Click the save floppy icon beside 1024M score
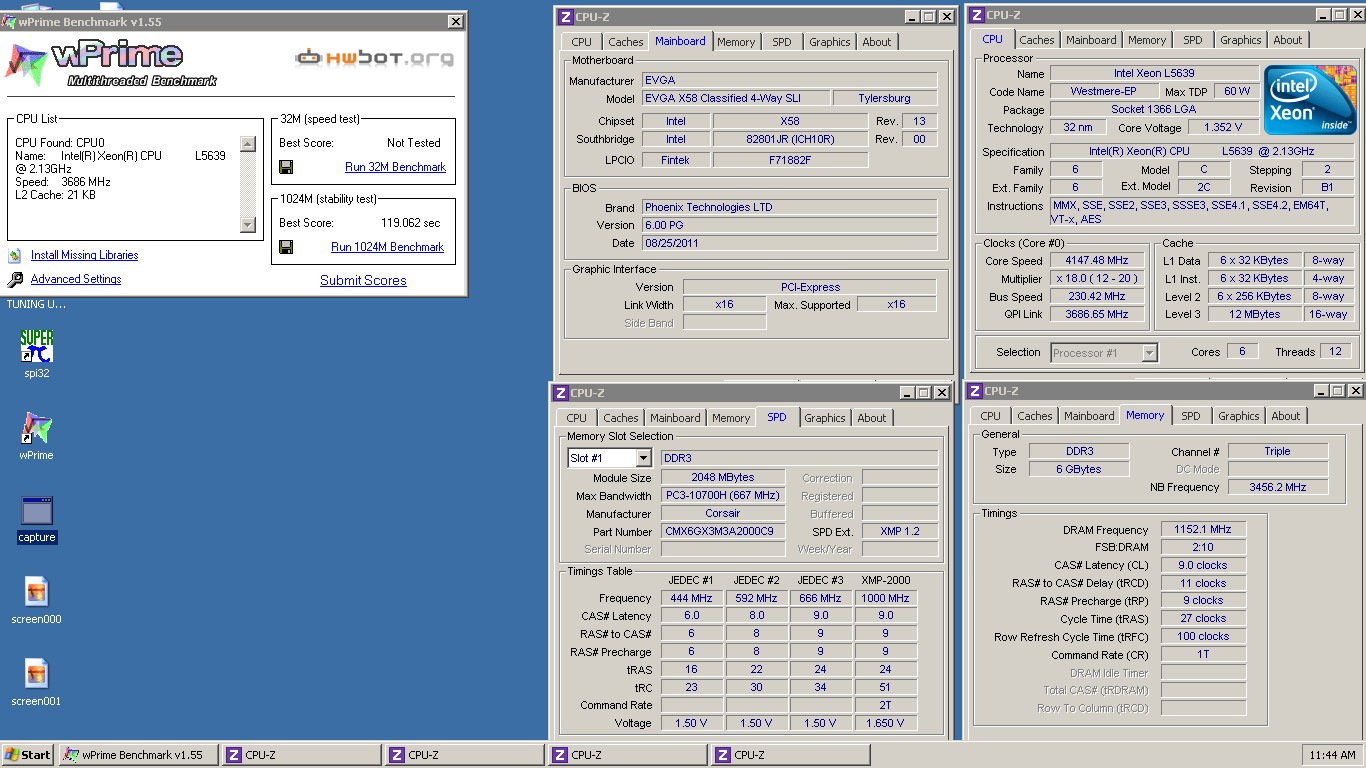The height and width of the screenshot is (768, 1366). [286, 247]
